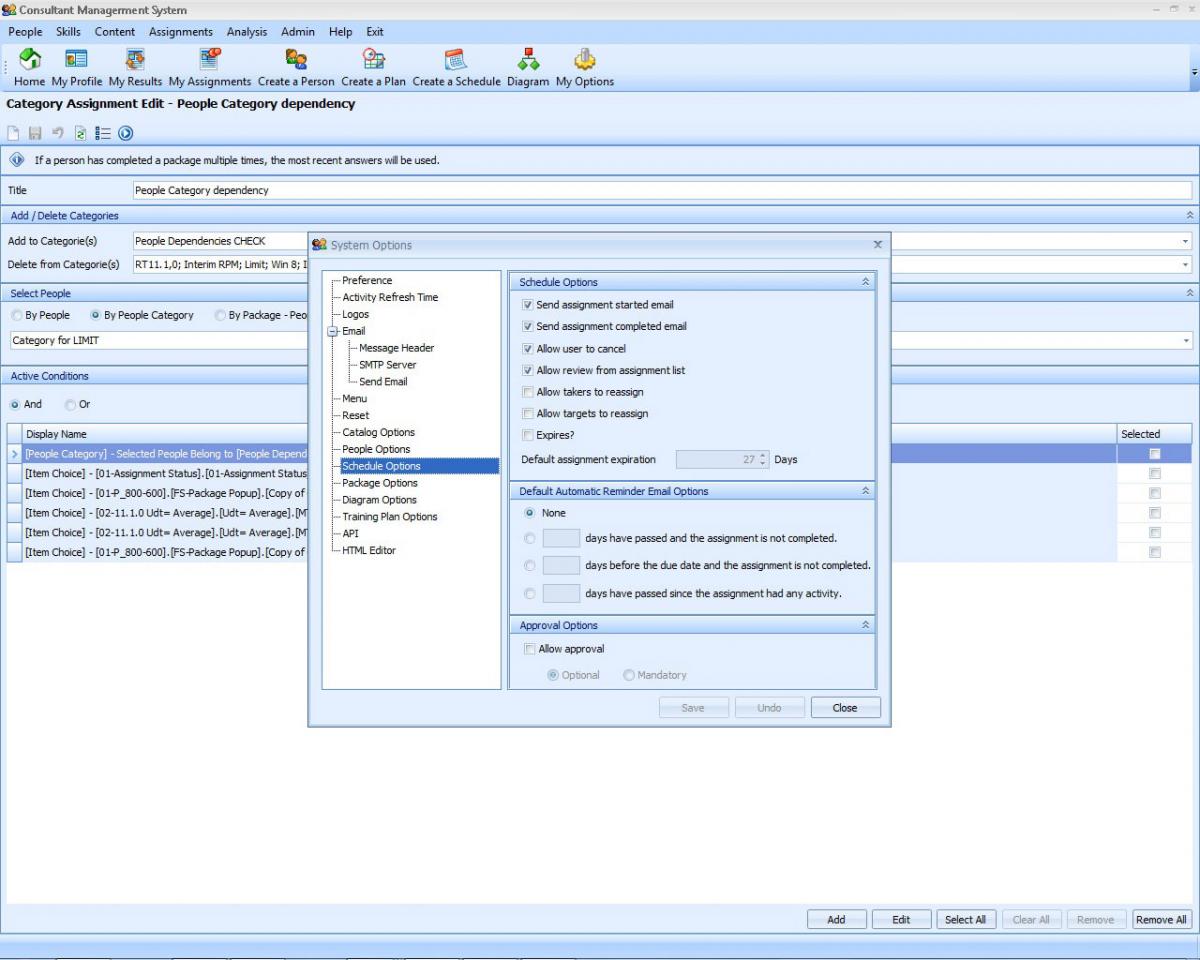Select the Or condition radio button

(70, 405)
